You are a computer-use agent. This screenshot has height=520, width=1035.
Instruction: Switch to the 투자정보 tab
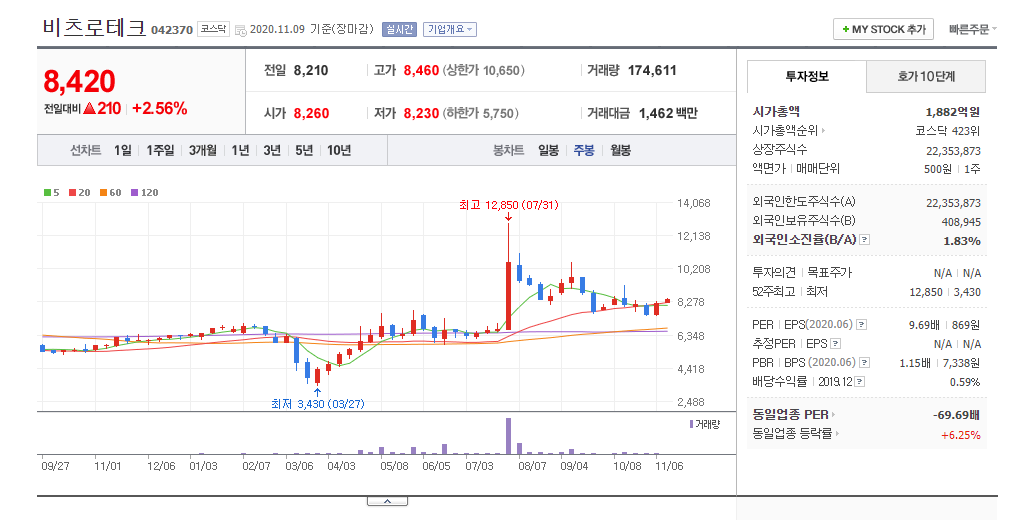click(x=807, y=77)
